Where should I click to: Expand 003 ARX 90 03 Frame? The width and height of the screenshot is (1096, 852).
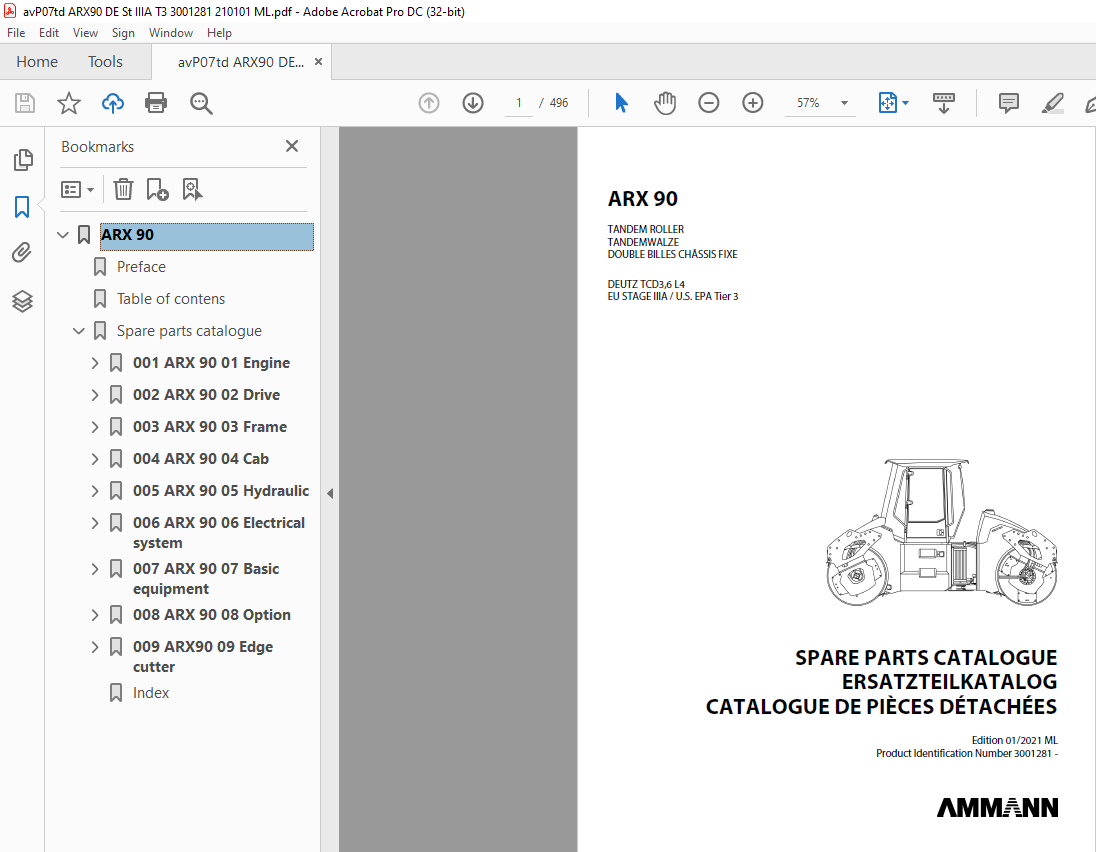click(95, 427)
